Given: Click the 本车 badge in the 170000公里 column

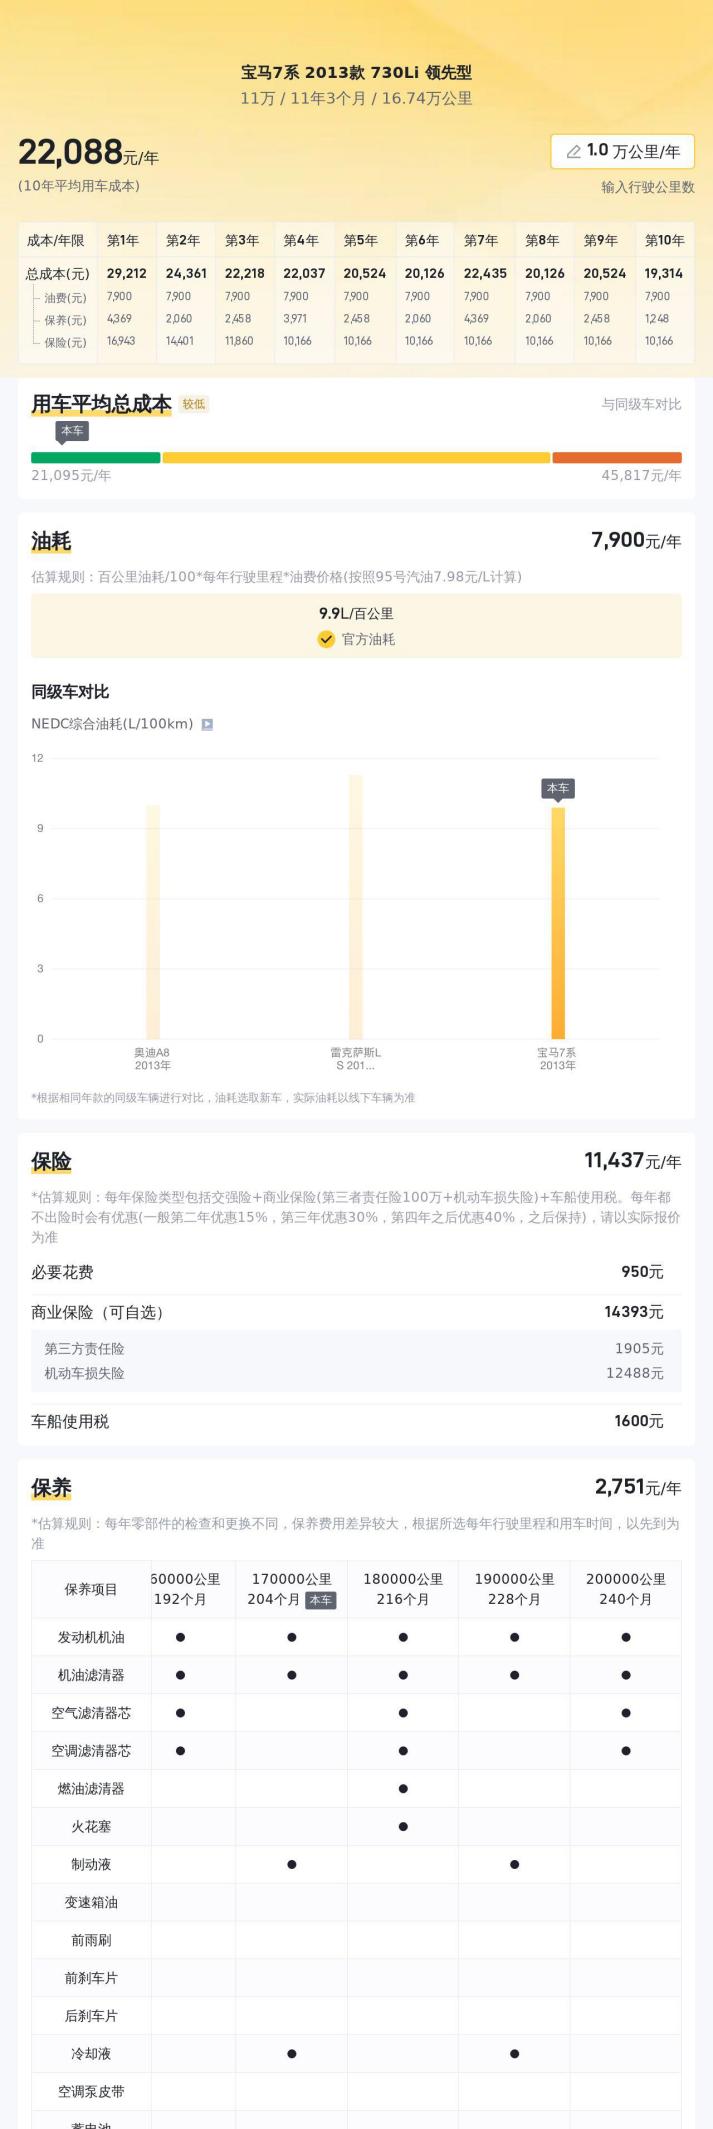Looking at the screenshot, I should (x=320, y=1600).
